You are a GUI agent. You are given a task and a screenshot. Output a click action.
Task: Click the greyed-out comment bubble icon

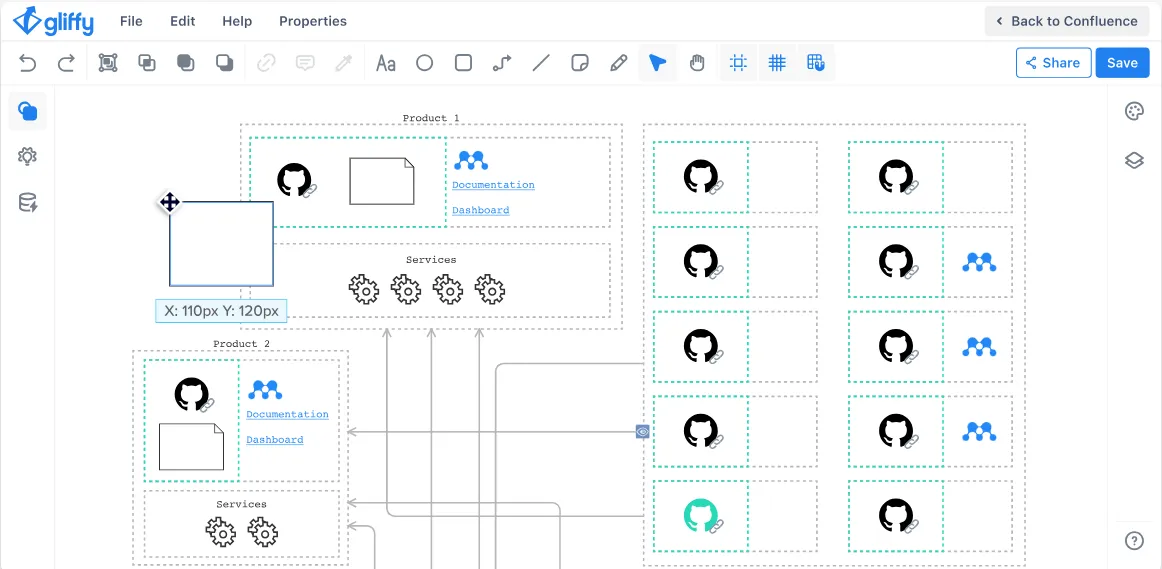[305, 63]
